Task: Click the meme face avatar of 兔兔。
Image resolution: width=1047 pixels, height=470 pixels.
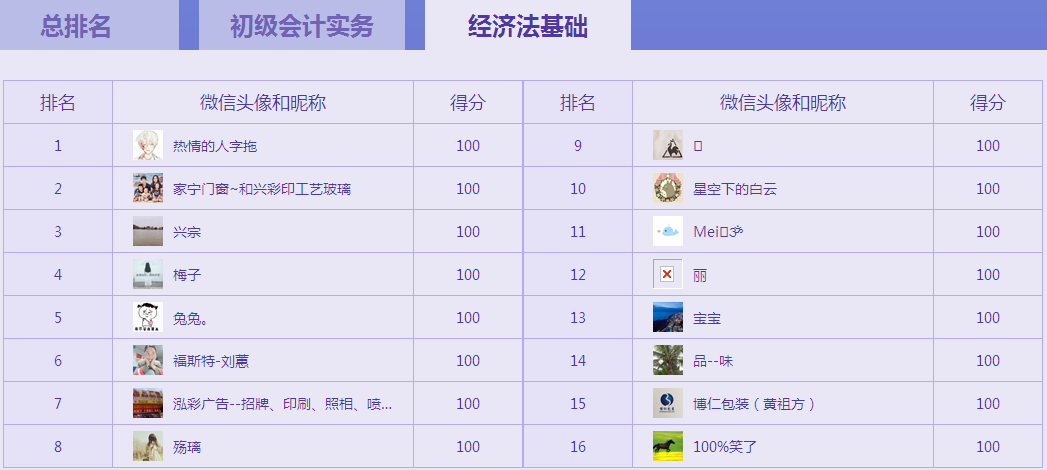Action: click(x=148, y=317)
